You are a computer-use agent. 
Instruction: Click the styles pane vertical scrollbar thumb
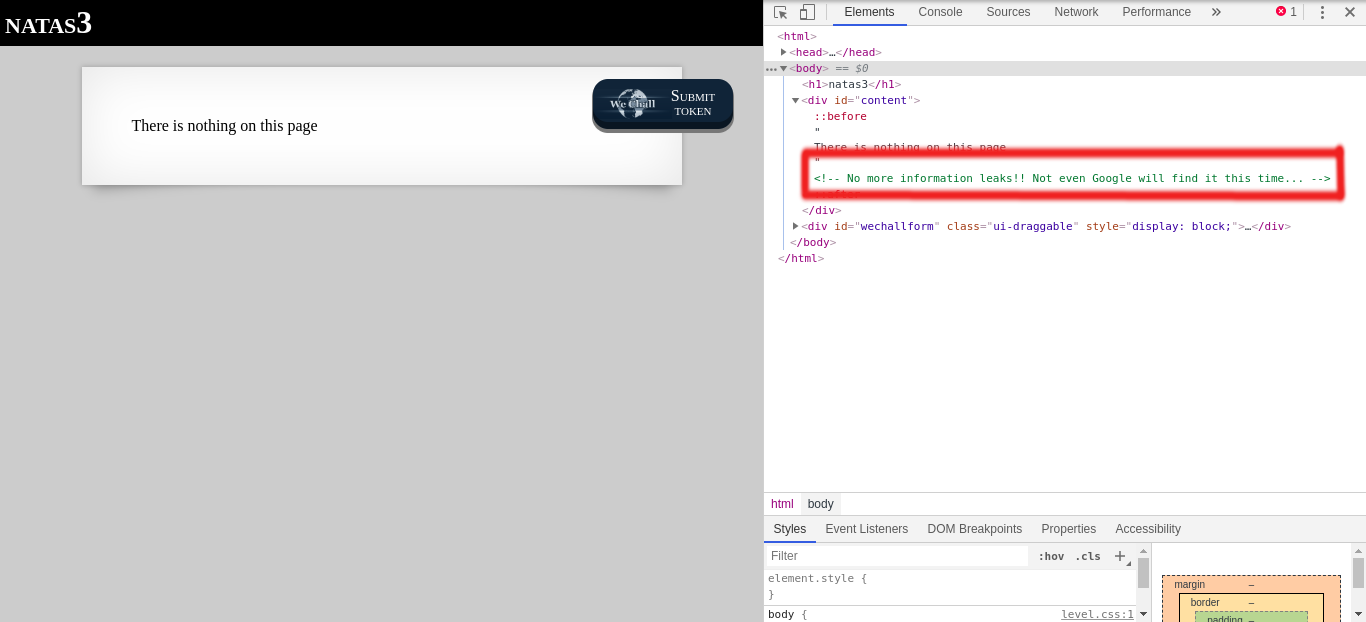[x=1143, y=573]
